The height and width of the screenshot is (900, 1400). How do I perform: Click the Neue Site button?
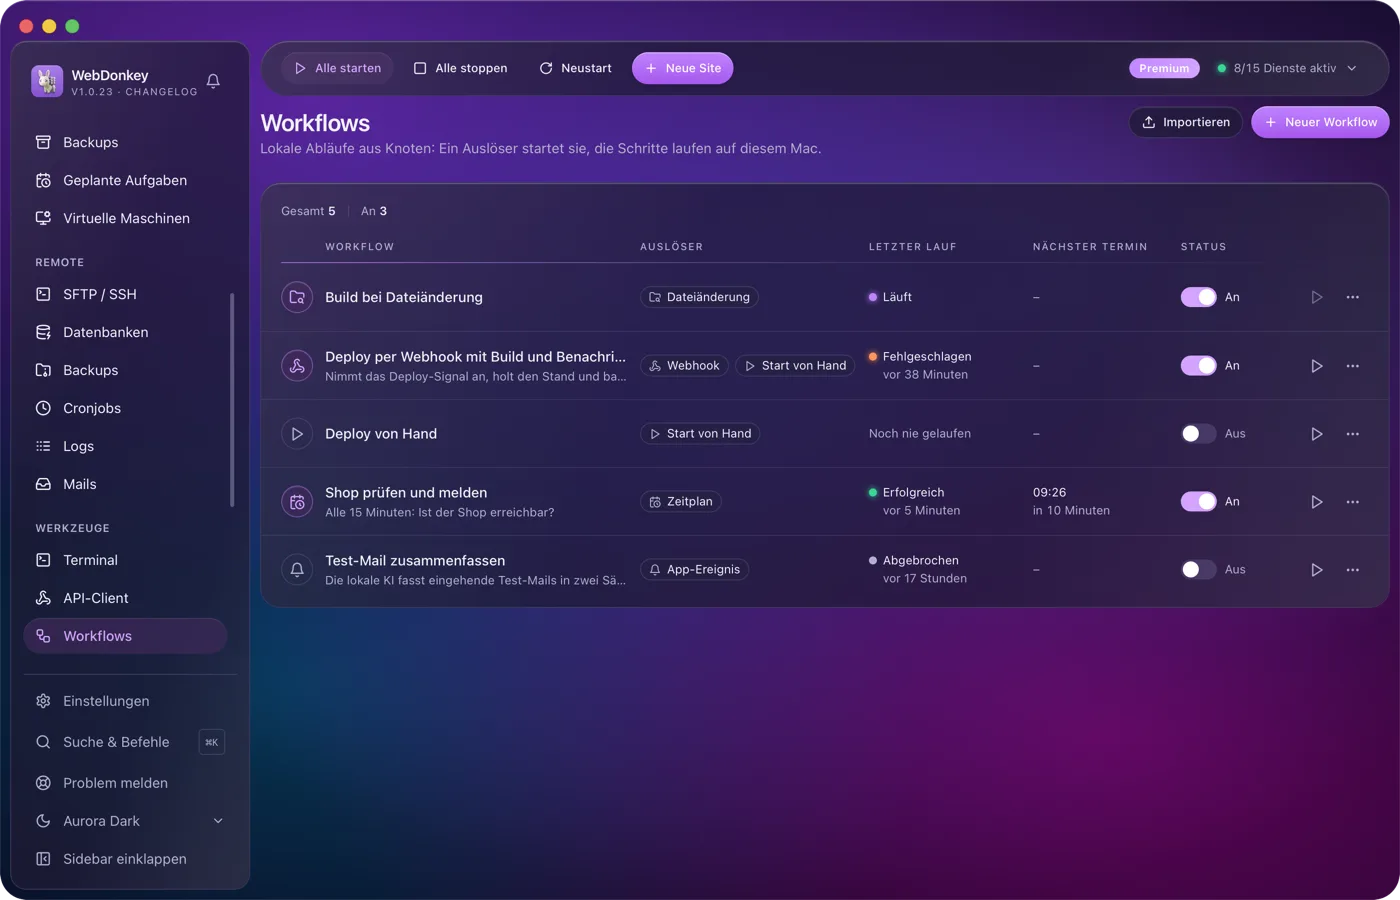(683, 68)
